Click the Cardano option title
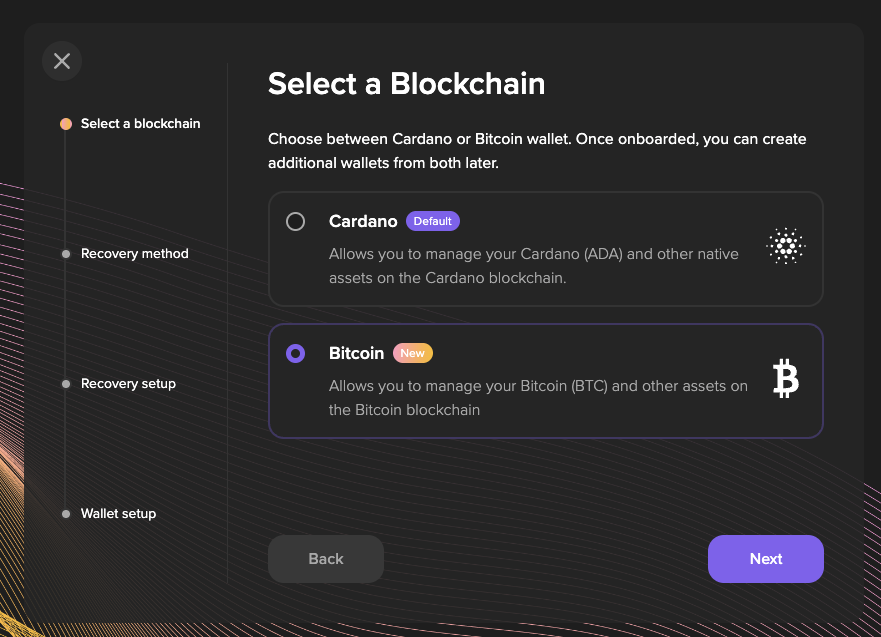The width and height of the screenshot is (881, 637). 363,222
